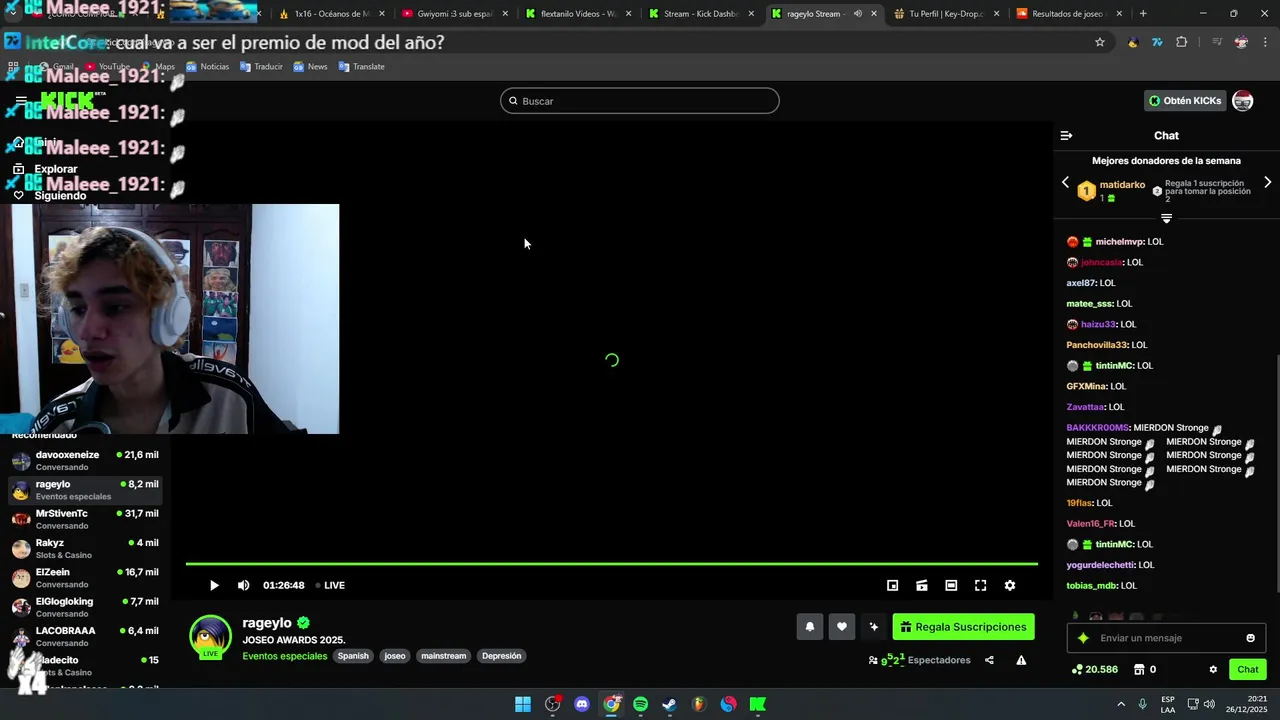This screenshot has height=720, width=1280.
Task: Open Steam from the Windows taskbar
Action: 669,704
